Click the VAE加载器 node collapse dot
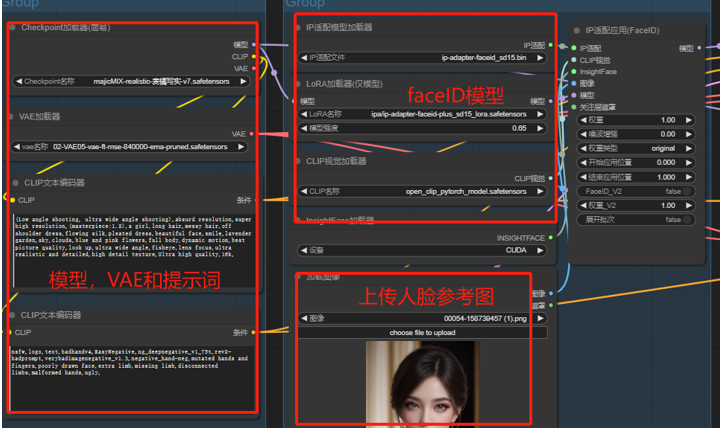 click(13, 117)
